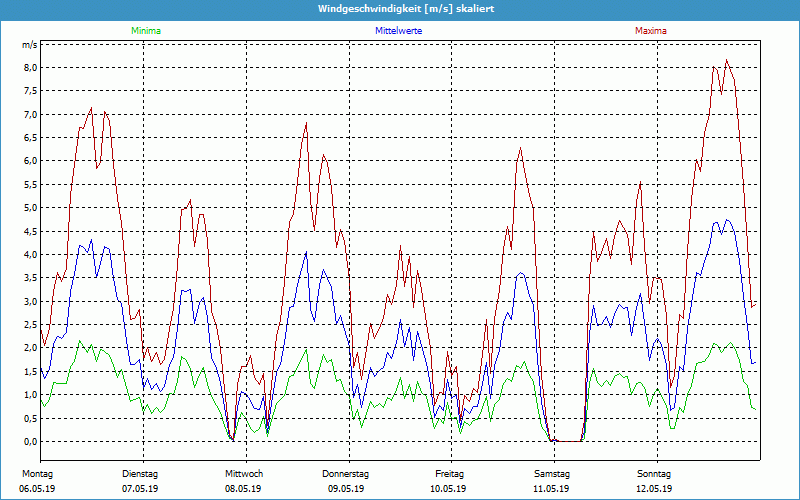800x500 pixels.
Task: Click the blue Mittelwerte legend label
Action: coord(398,31)
